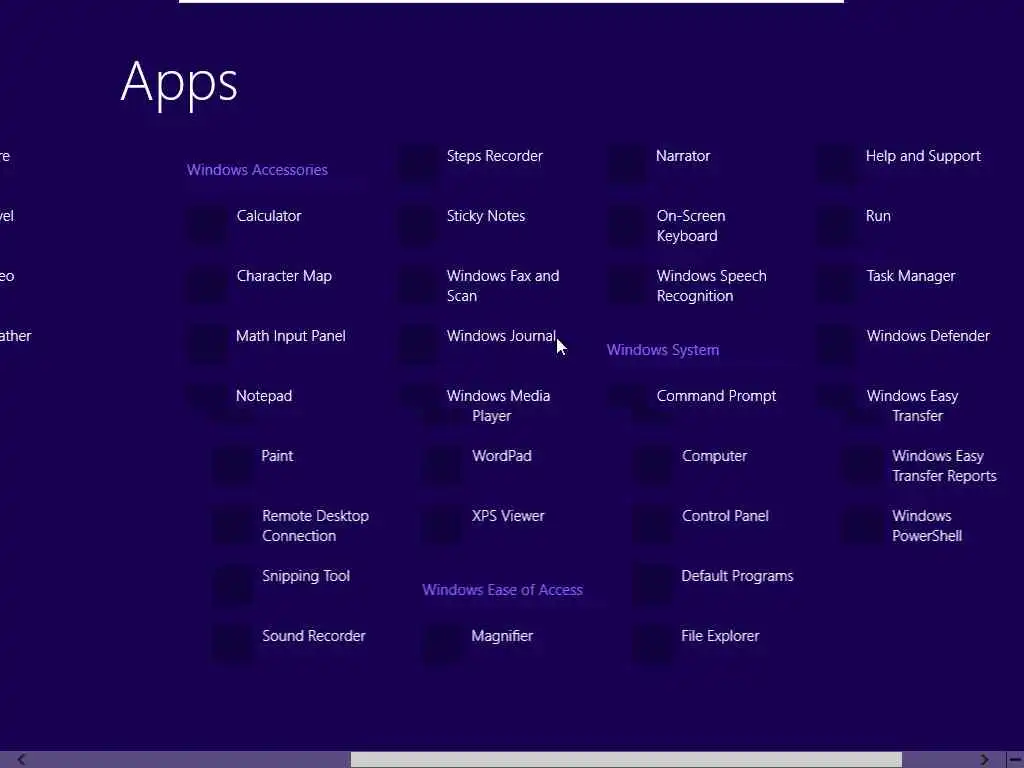Select the Windows System group heading

point(662,350)
